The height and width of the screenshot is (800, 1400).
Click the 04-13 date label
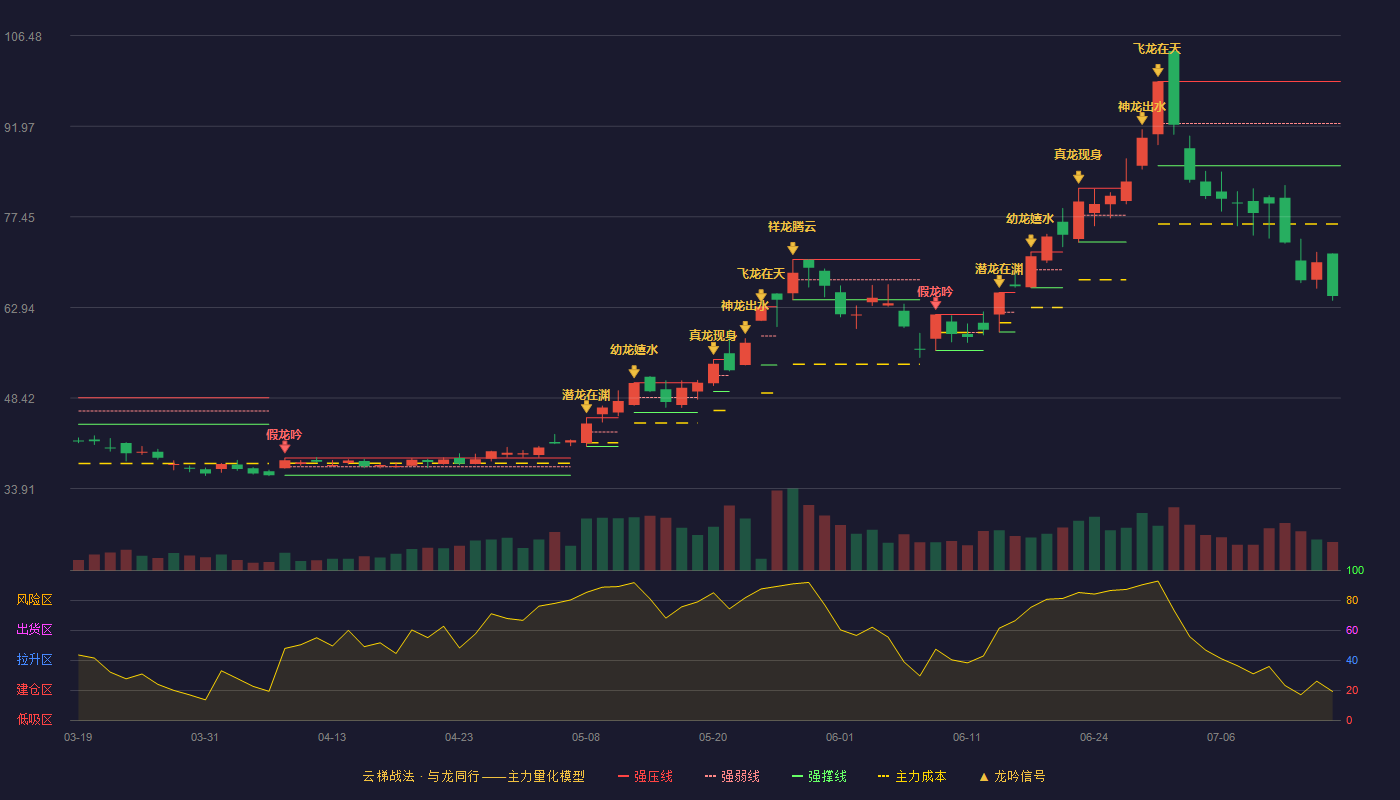point(332,737)
